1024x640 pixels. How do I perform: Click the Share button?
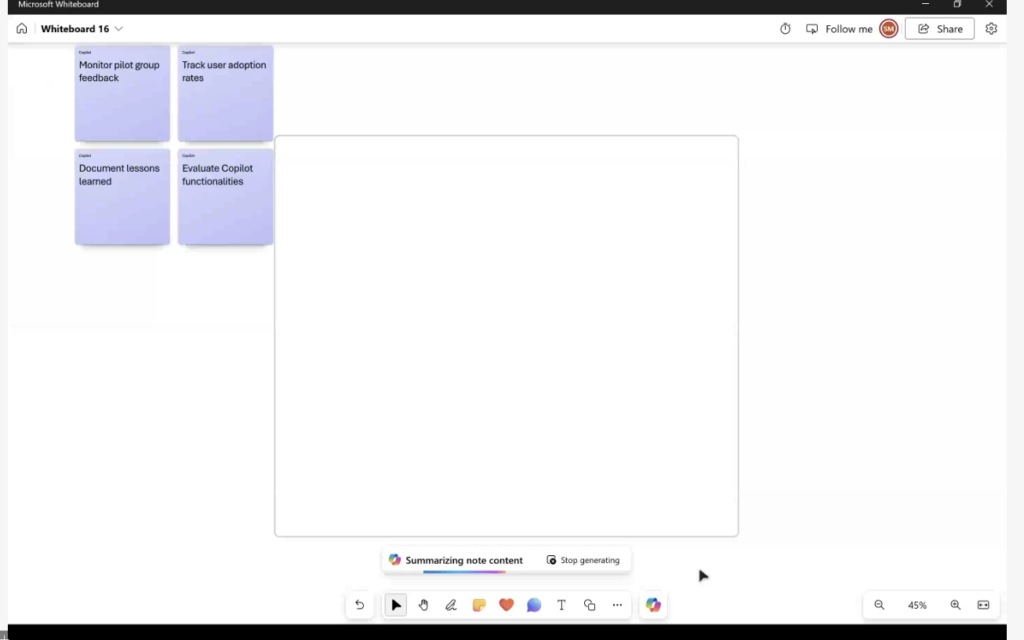pyautogui.click(x=940, y=29)
